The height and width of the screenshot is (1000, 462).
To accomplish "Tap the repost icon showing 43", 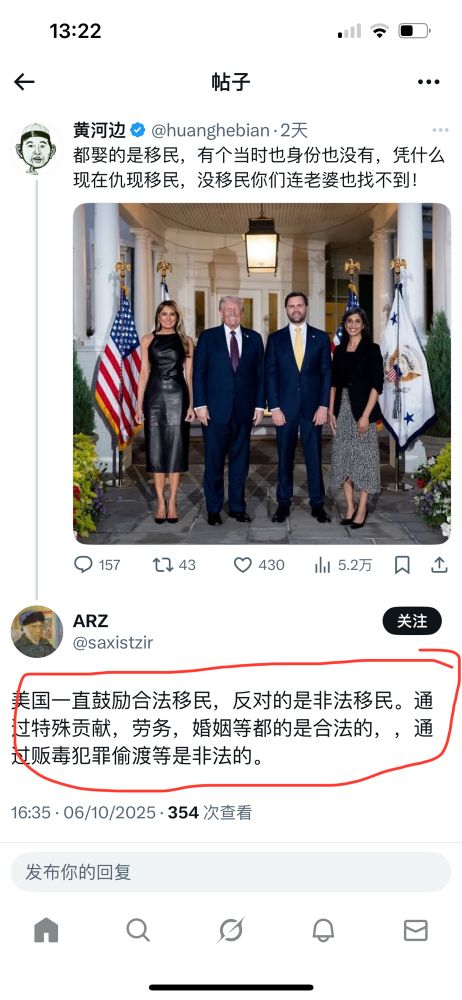I will (163, 564).
